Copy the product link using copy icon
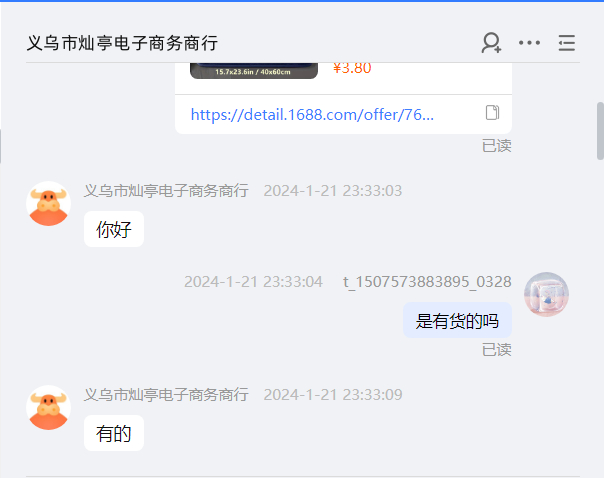This screenshot has width=604, height=478. coord(492,113)
